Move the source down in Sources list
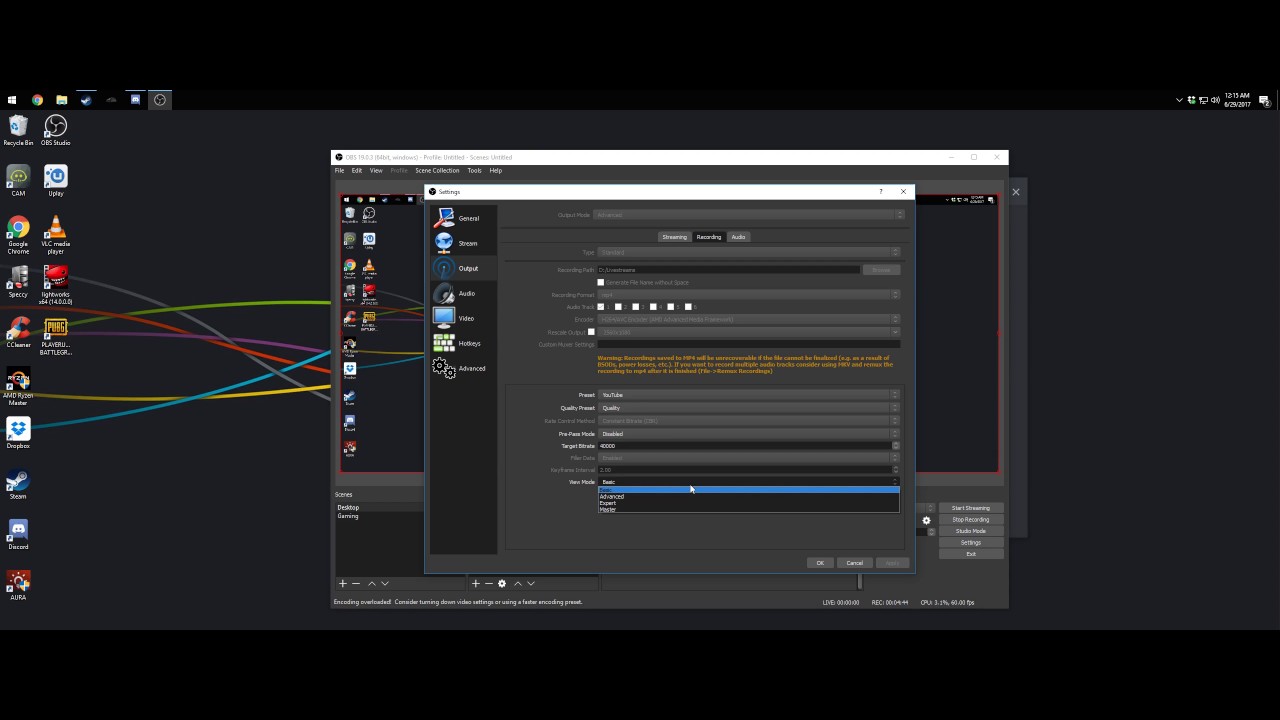 531,583
